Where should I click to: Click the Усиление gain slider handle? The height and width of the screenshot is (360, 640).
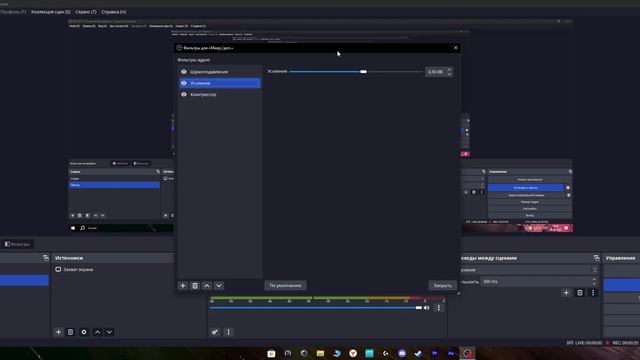tap(363, 72)
